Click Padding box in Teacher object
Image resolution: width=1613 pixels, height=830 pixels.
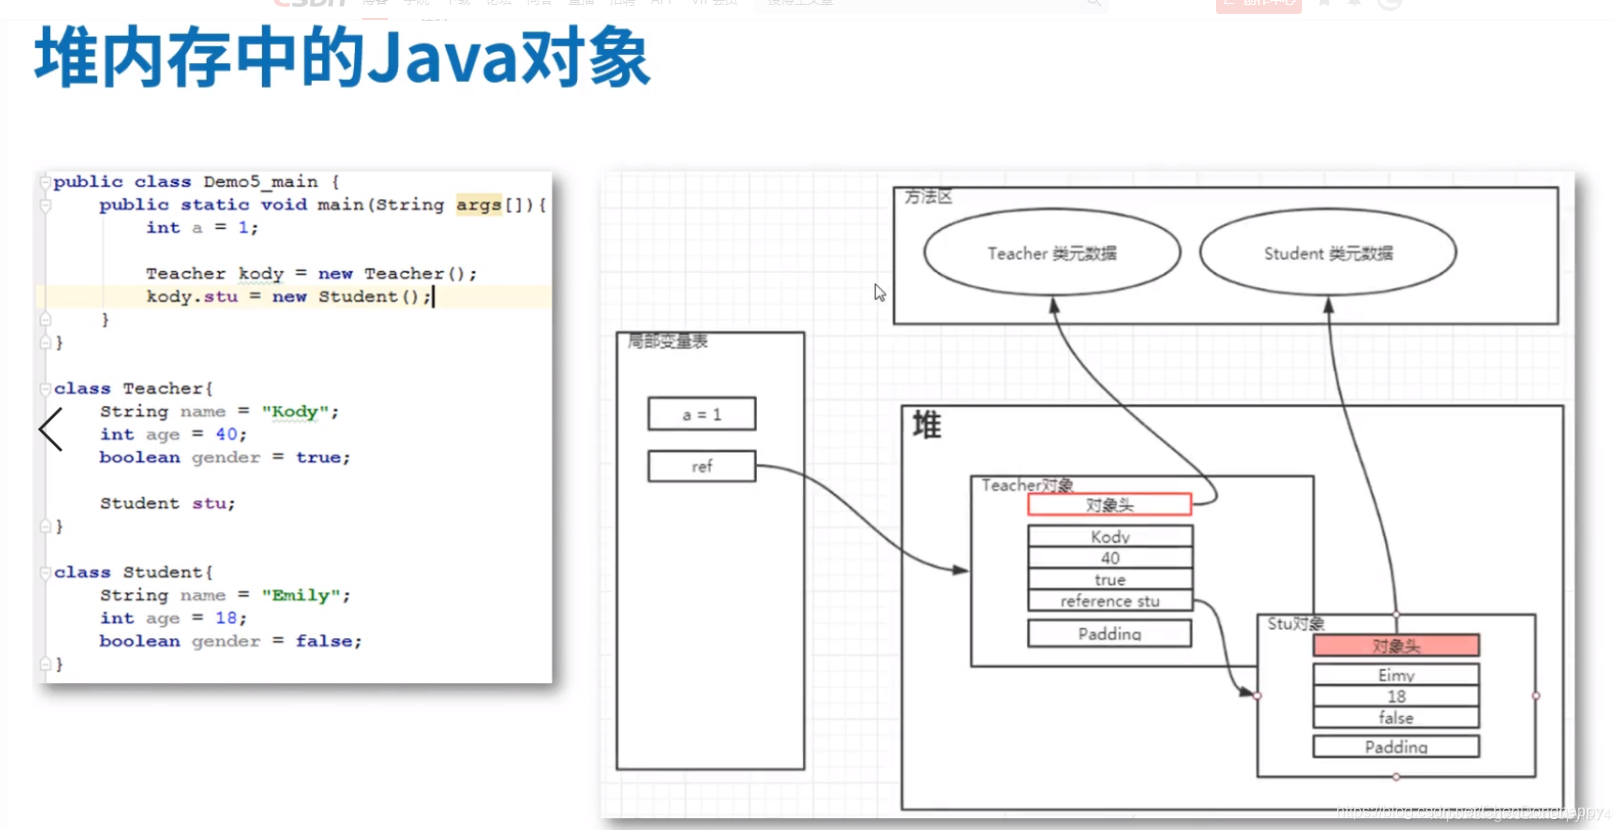click(x=1110, y=633)
